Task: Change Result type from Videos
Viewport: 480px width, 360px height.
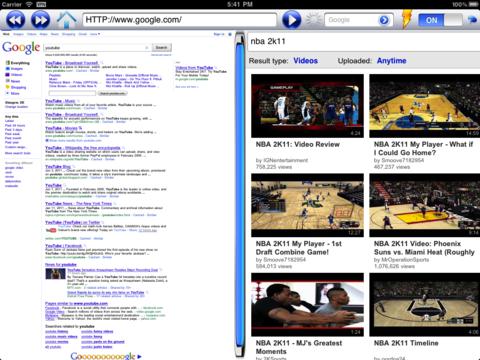Action: tap(305, 61)
